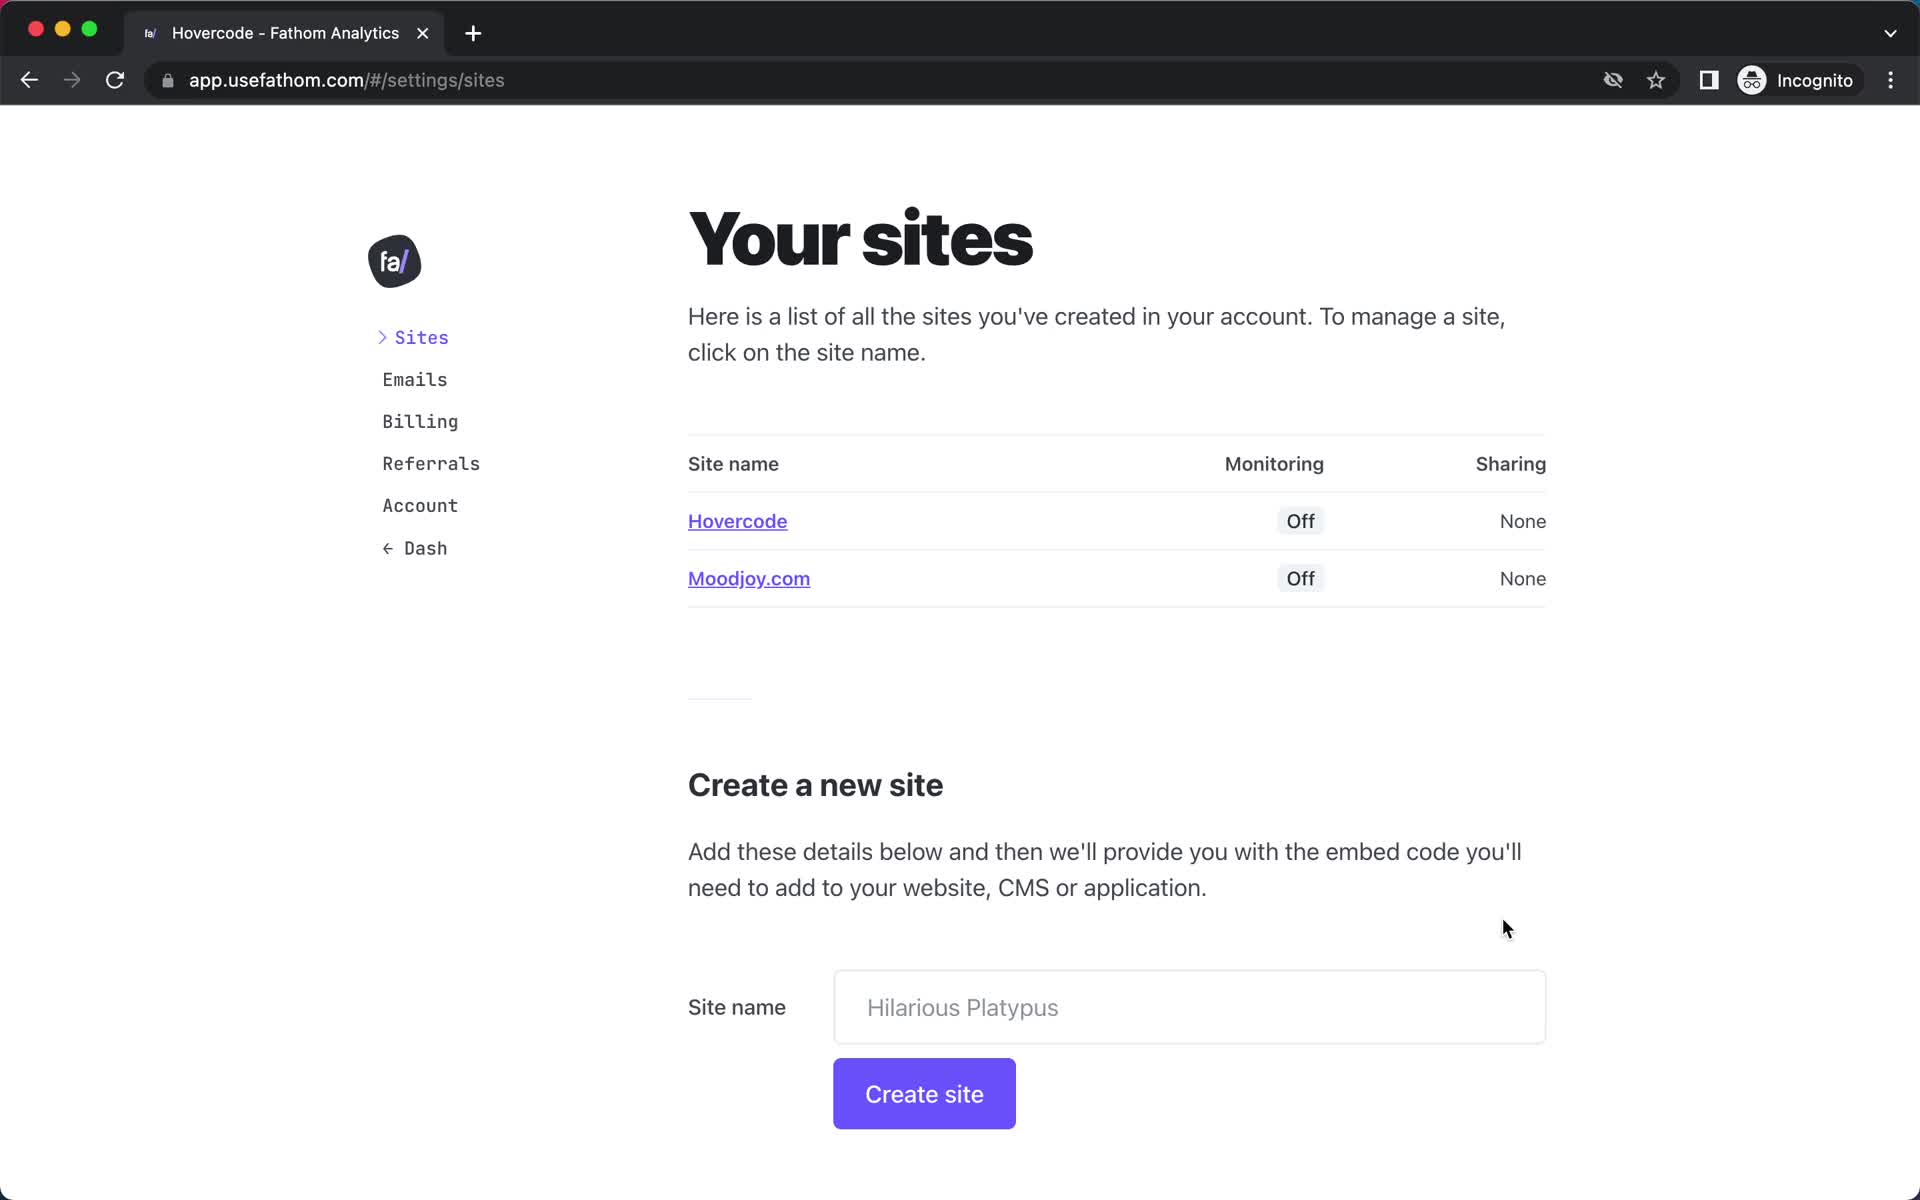Screen dimensions: 1920x1200
Task: Click the Fathom Analytics logo icon
Action: point(395,261)
